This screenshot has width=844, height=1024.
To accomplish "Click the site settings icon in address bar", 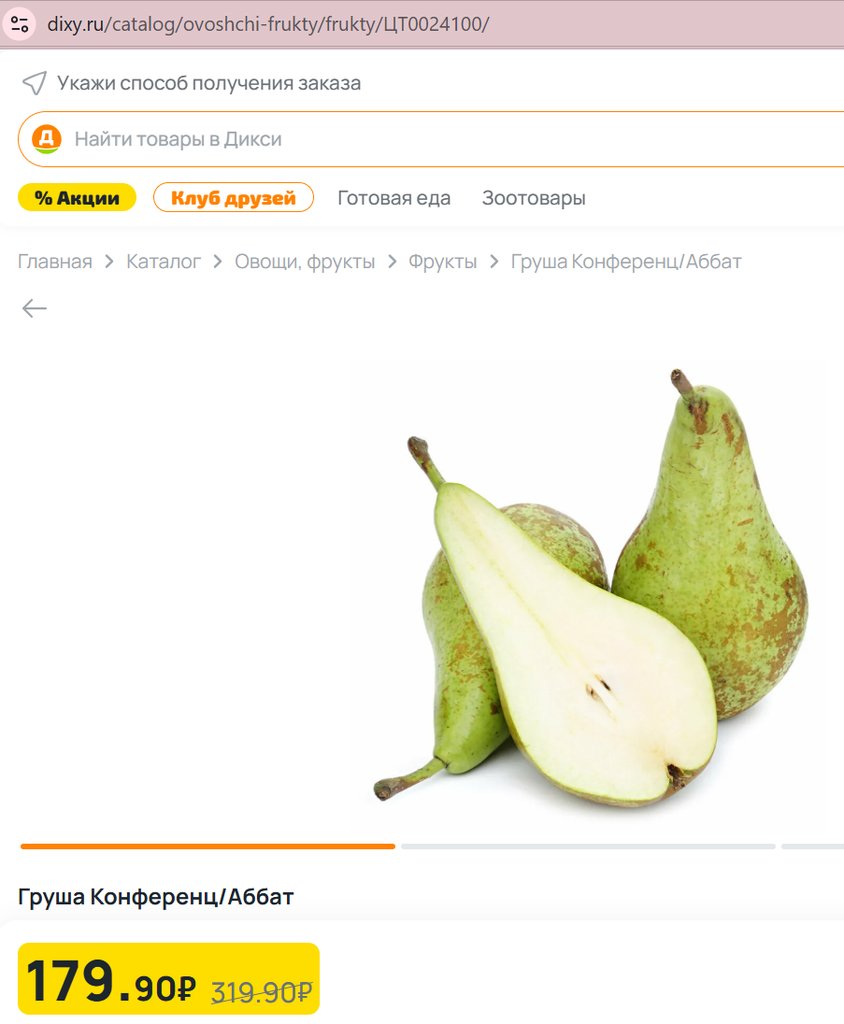I will 20,24.
